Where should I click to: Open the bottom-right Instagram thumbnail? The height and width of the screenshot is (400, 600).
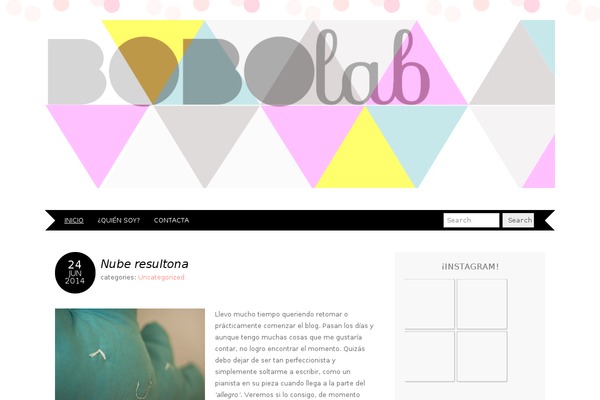click(482, 356)
